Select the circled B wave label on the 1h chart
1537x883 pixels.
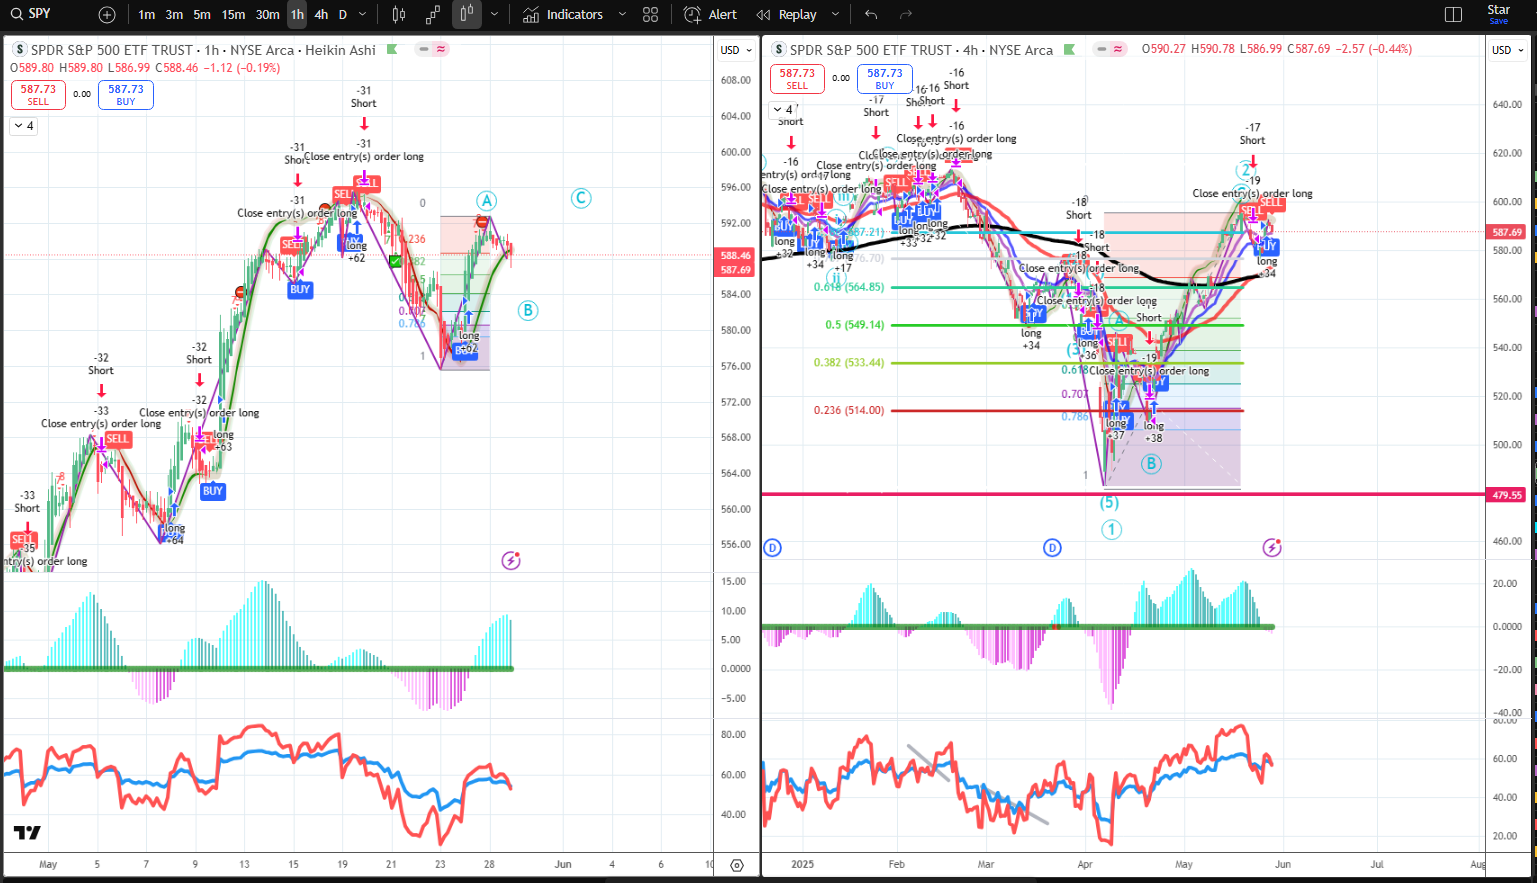click(x=528, y=310)
